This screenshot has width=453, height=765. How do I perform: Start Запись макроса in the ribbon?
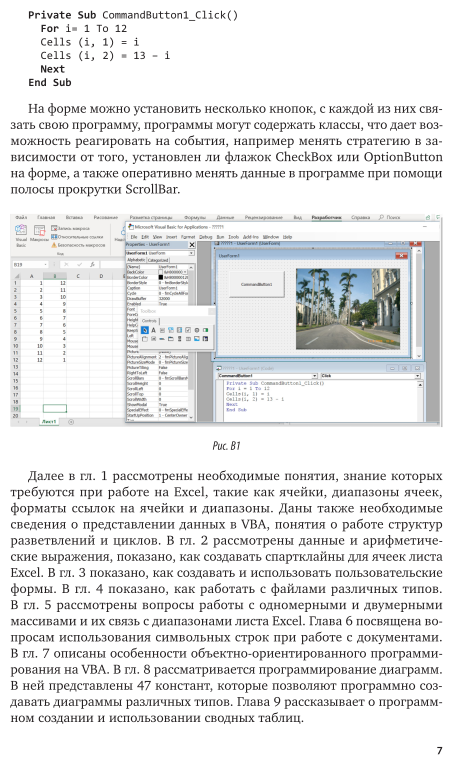pos(71,228)
